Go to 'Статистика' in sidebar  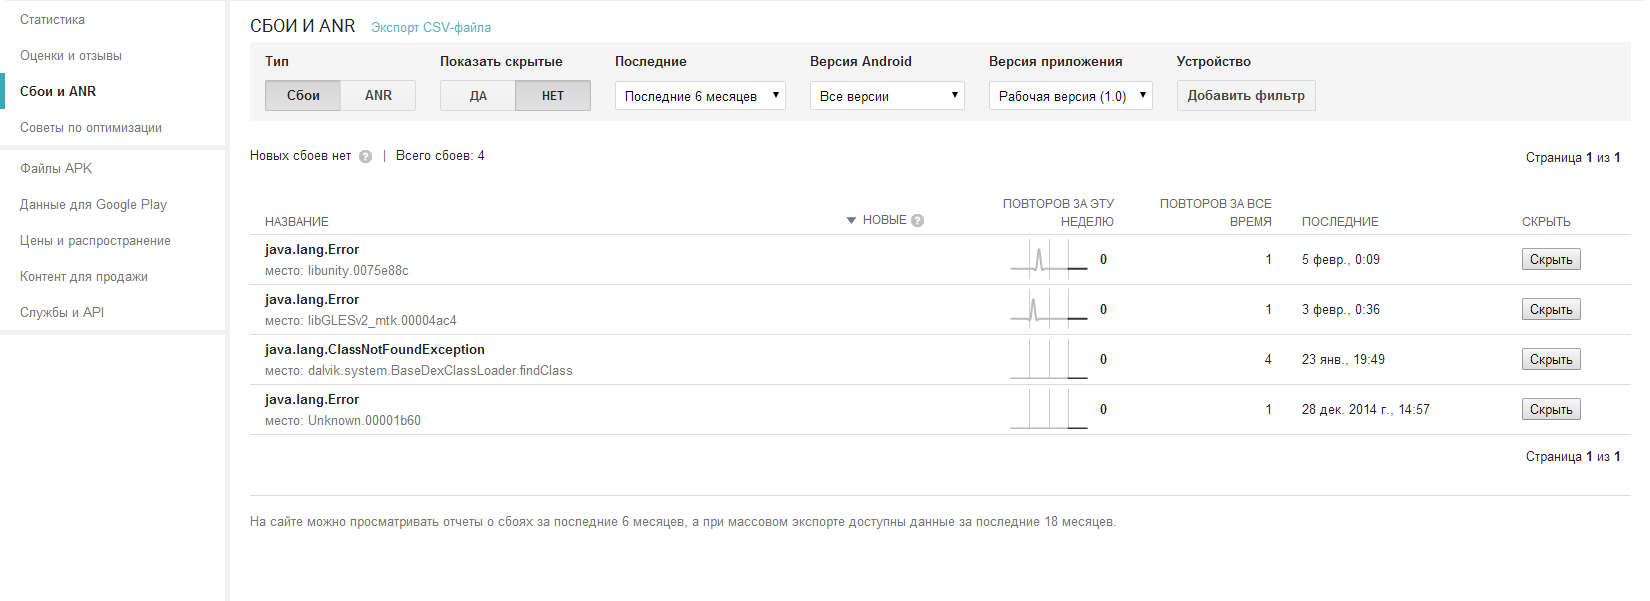point(52,20)
